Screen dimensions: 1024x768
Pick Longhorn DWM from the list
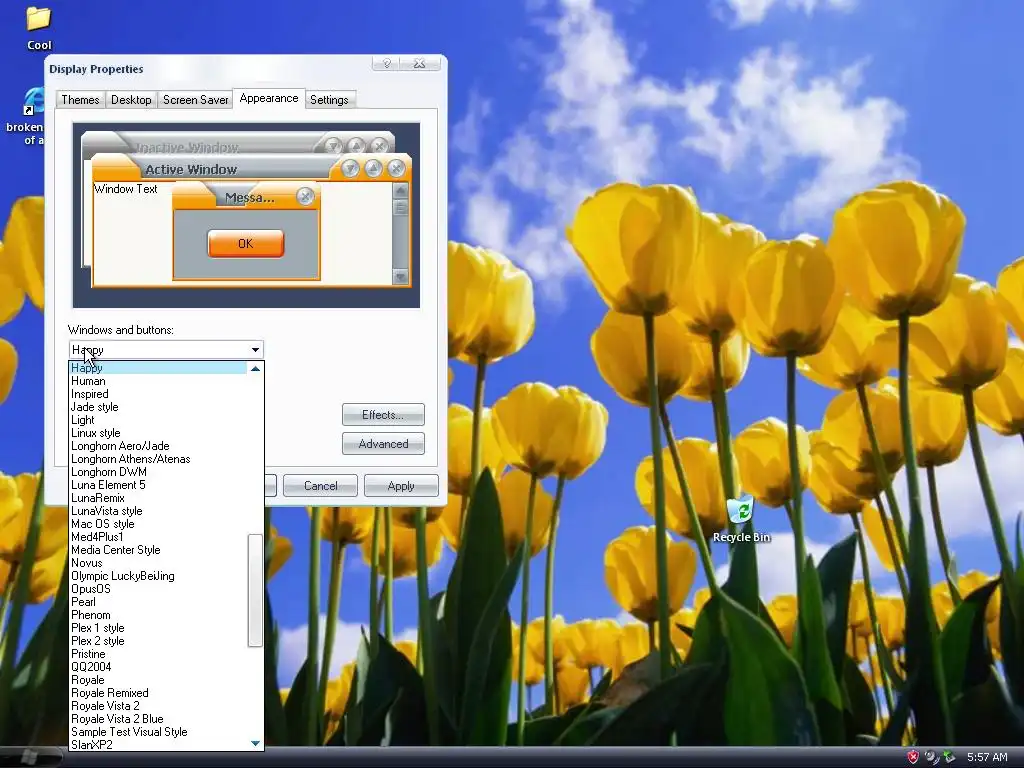click(x=158, y=472)
